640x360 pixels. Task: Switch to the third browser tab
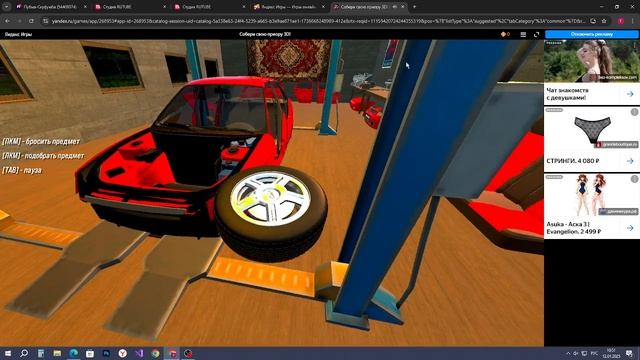pos(210,7)
